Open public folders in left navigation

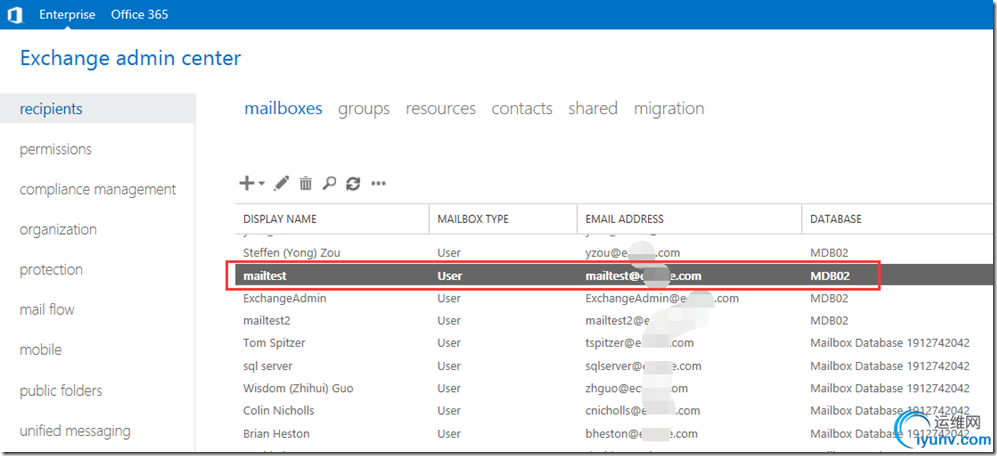click(61, 390)
